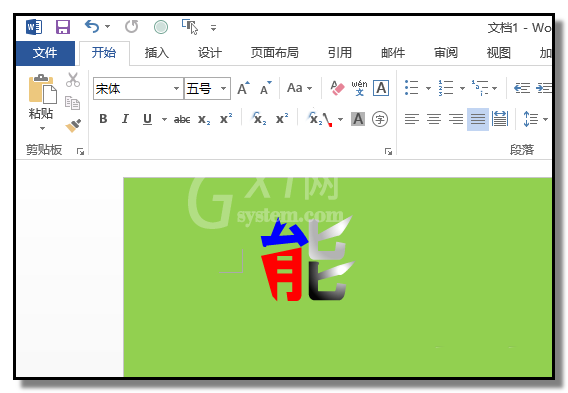Toggle abc strikethrough
The image size is (568, 393).
click(182, 119)
